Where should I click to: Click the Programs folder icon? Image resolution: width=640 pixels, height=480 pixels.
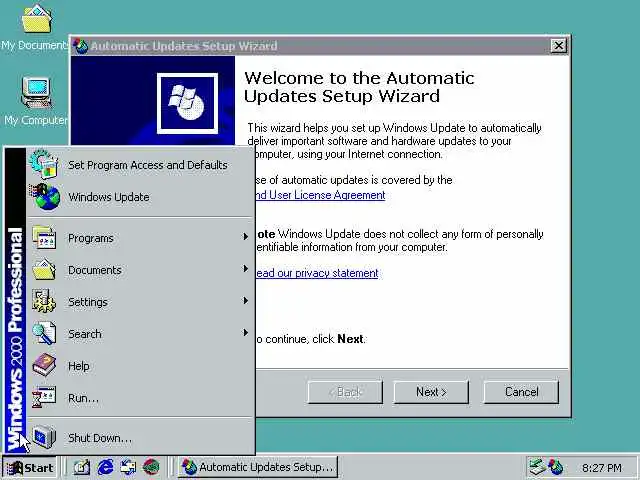44,238
